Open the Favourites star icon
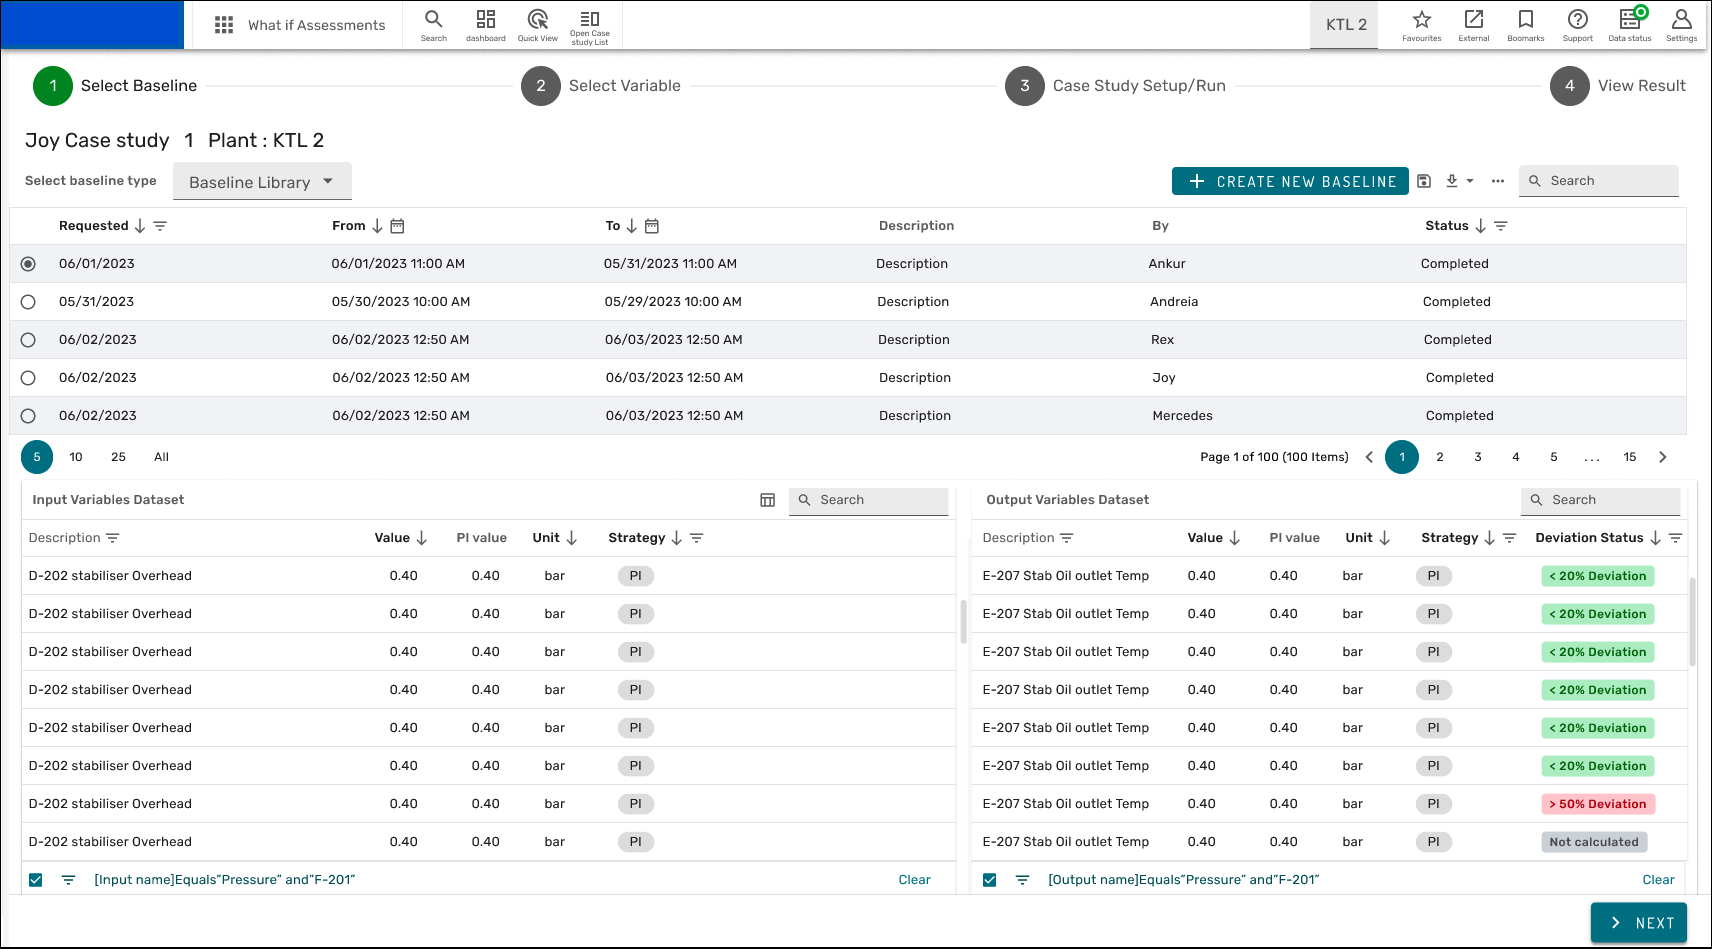This screenshot has height=949, width=1712. (1421, 20)
